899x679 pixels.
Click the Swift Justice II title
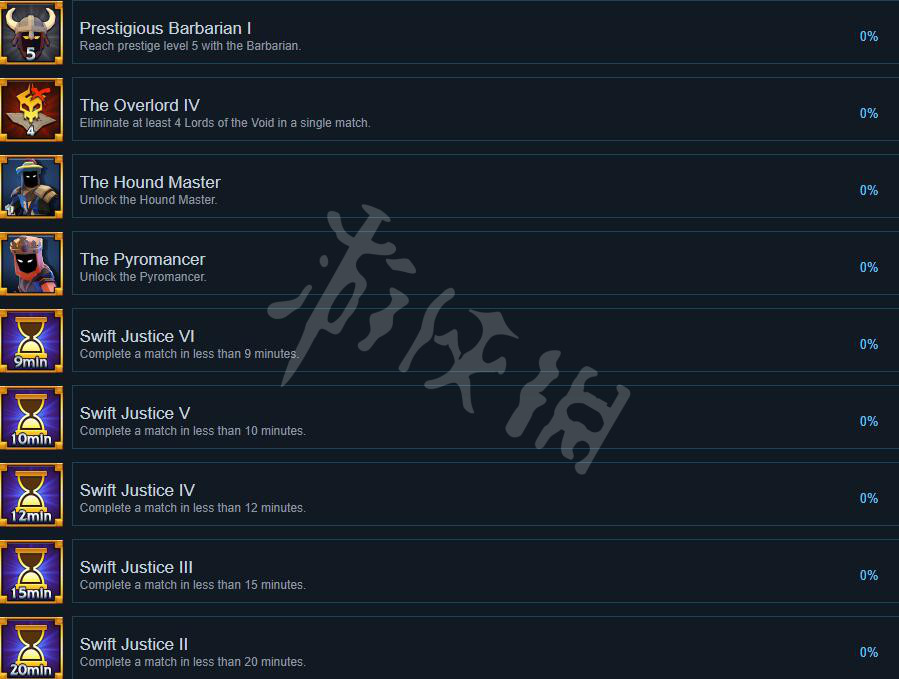click(x=134, y=644)
